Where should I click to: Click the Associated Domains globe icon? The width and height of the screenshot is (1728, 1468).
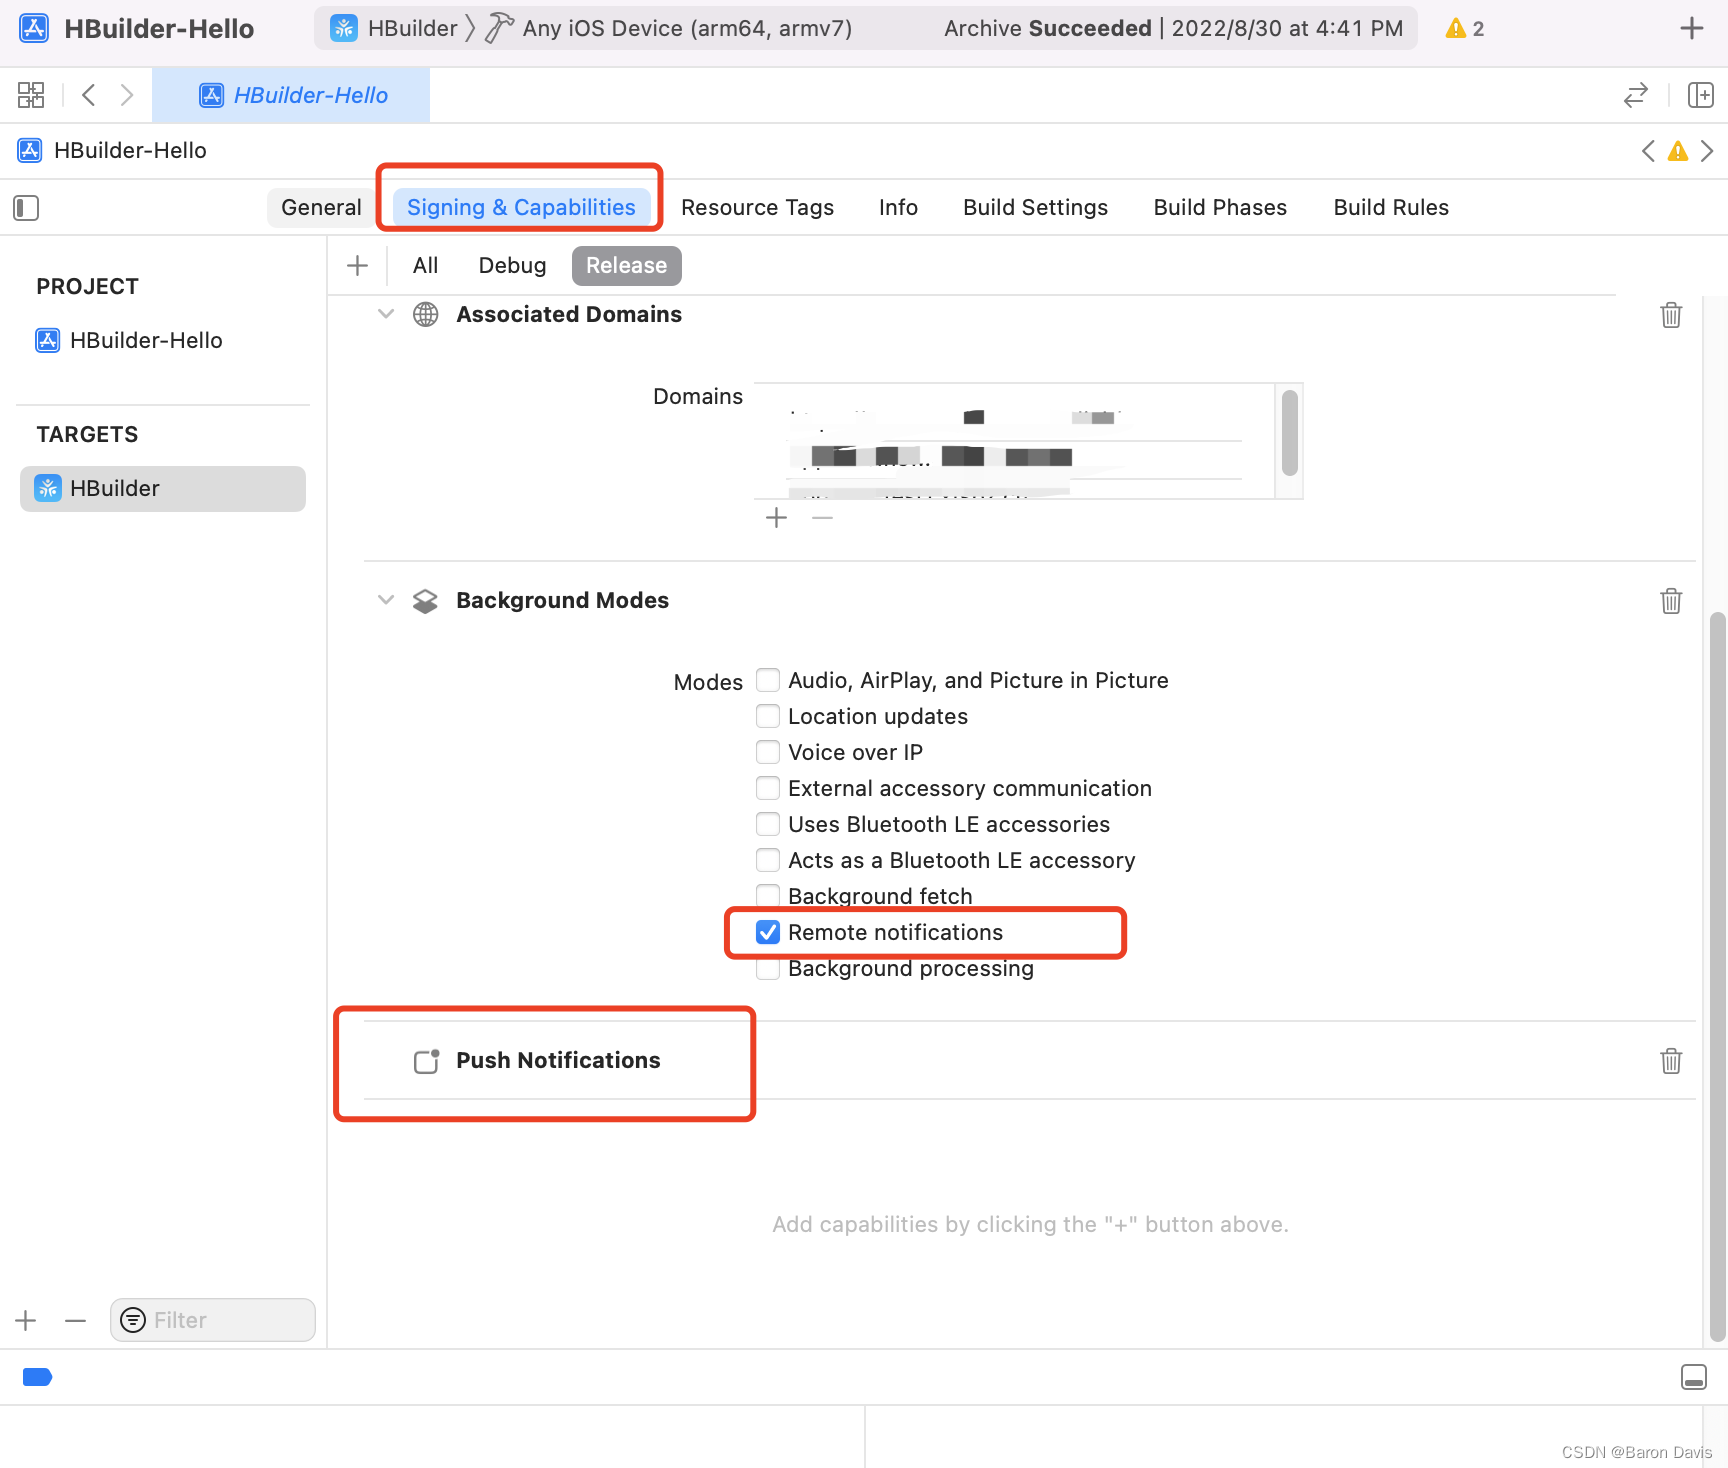click(426, 315)
